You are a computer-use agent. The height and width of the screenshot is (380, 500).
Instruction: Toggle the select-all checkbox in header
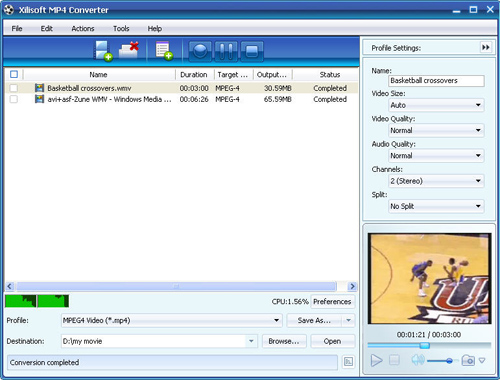point(14,74)
